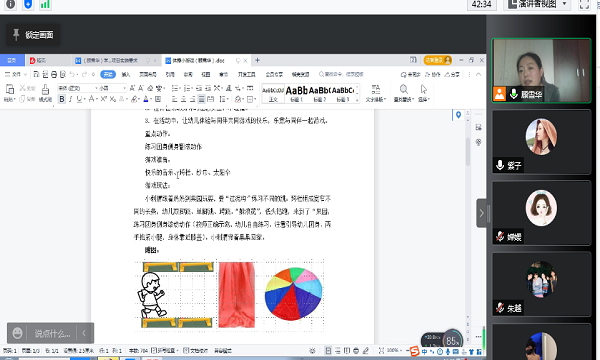
Task: Click the decrease indent icon
Action: (x=199, y=88)
